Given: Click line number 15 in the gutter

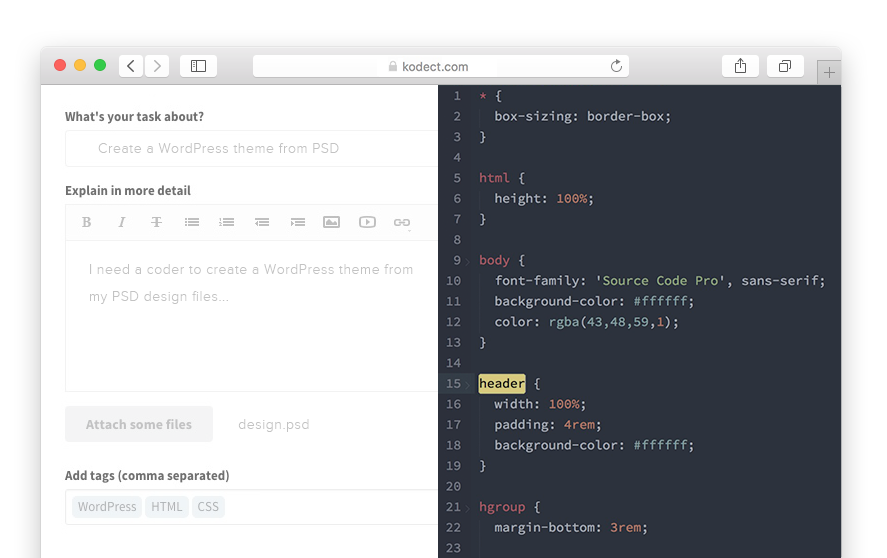Looking at the screenshot, I should [x=453, y=384].
